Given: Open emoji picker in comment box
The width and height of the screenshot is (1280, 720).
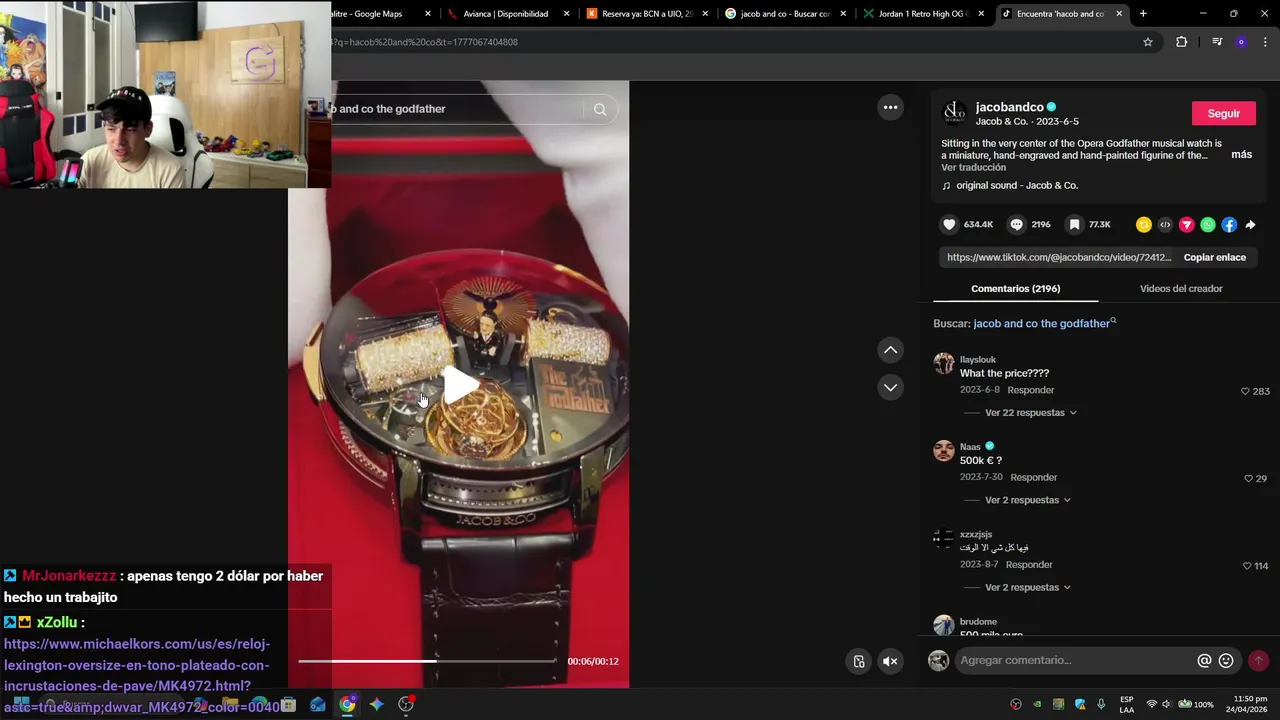Looking at the screenshot, I should tap(1226, 660).
